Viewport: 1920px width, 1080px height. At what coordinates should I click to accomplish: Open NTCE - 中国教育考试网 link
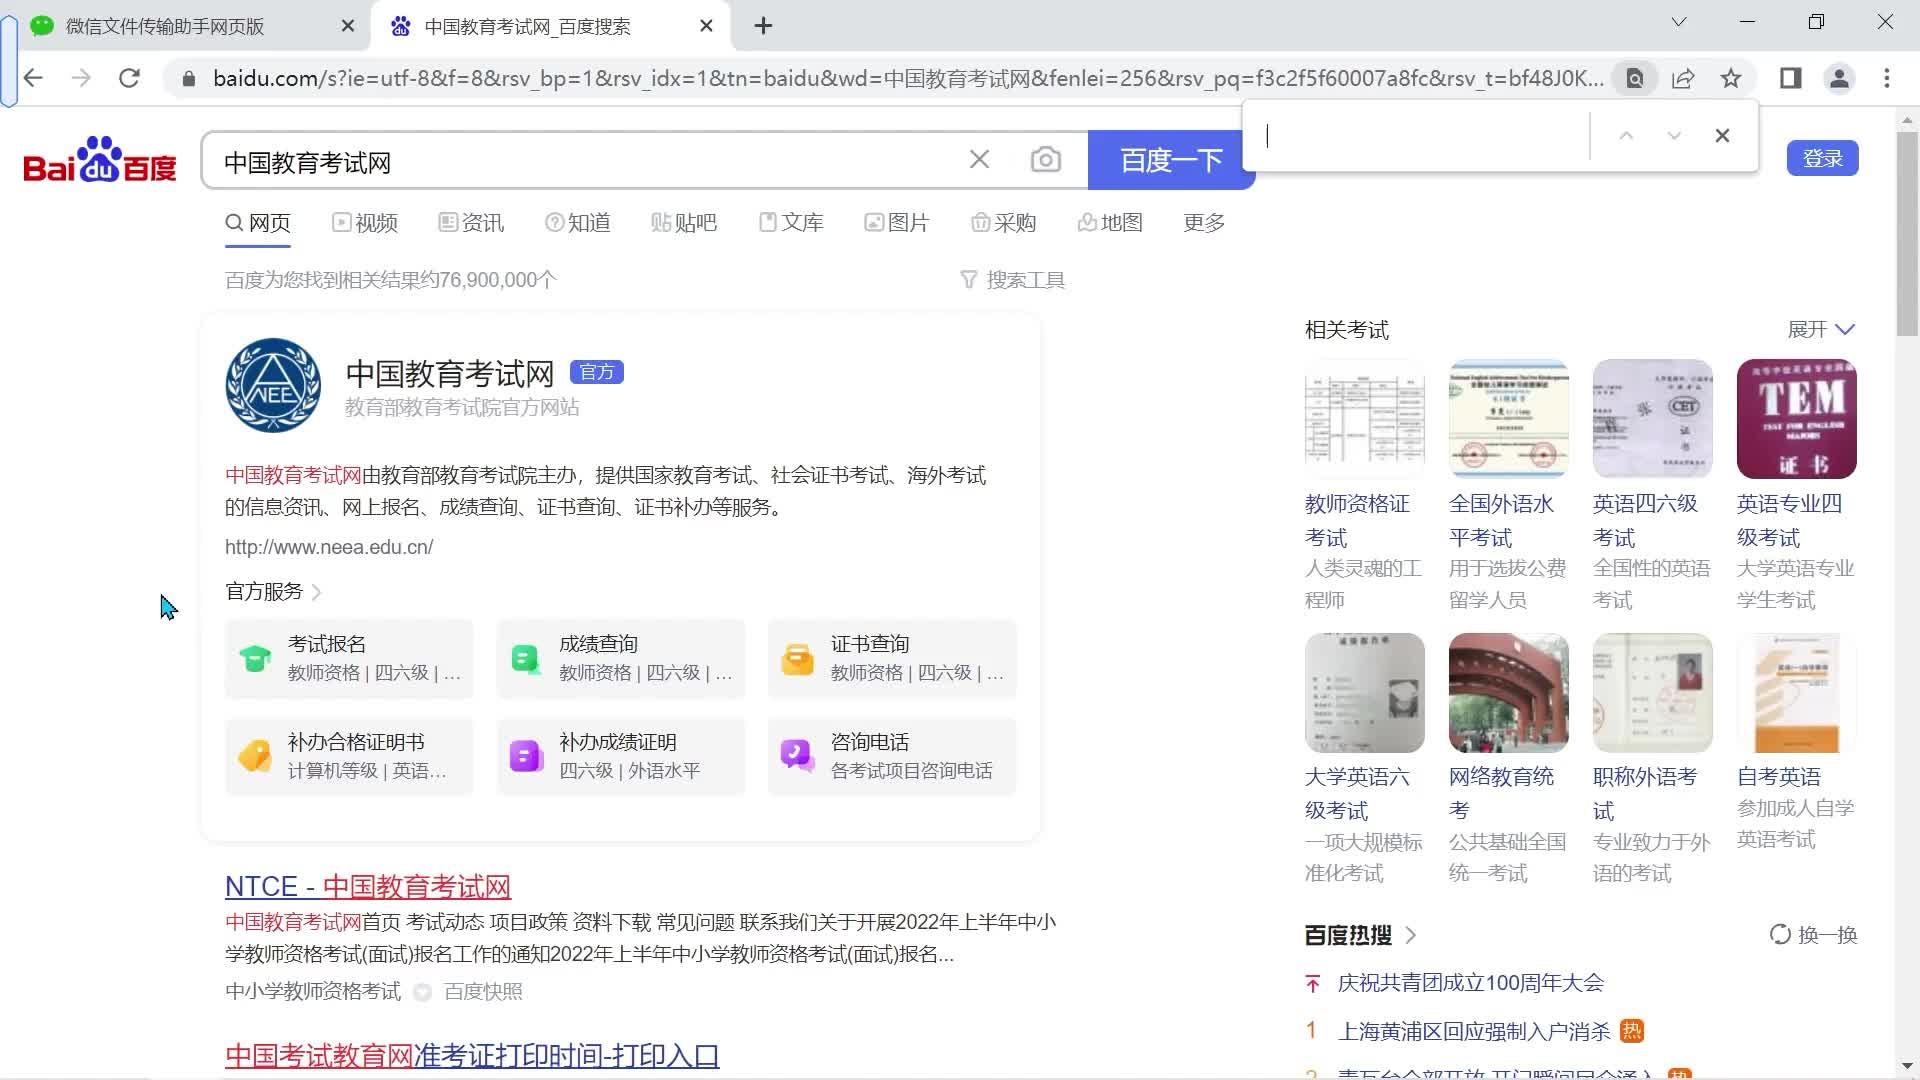click(368, 887)
